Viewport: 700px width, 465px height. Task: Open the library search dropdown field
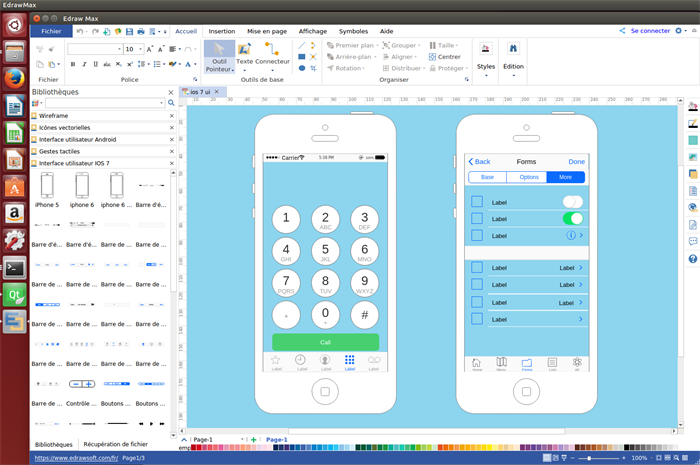point(105,103)
